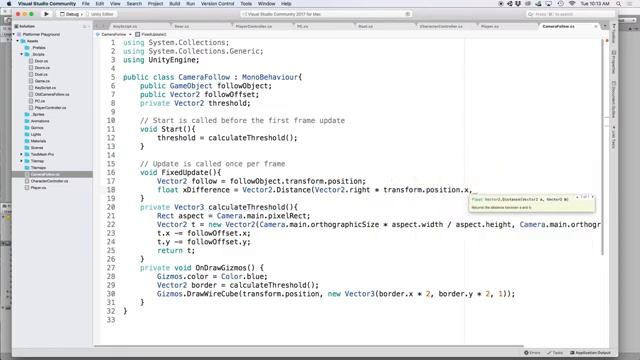This screenshot has width=640, height=360.
Task: Click the Visual Studio Community app menu
Action: (x=47, y=4)
